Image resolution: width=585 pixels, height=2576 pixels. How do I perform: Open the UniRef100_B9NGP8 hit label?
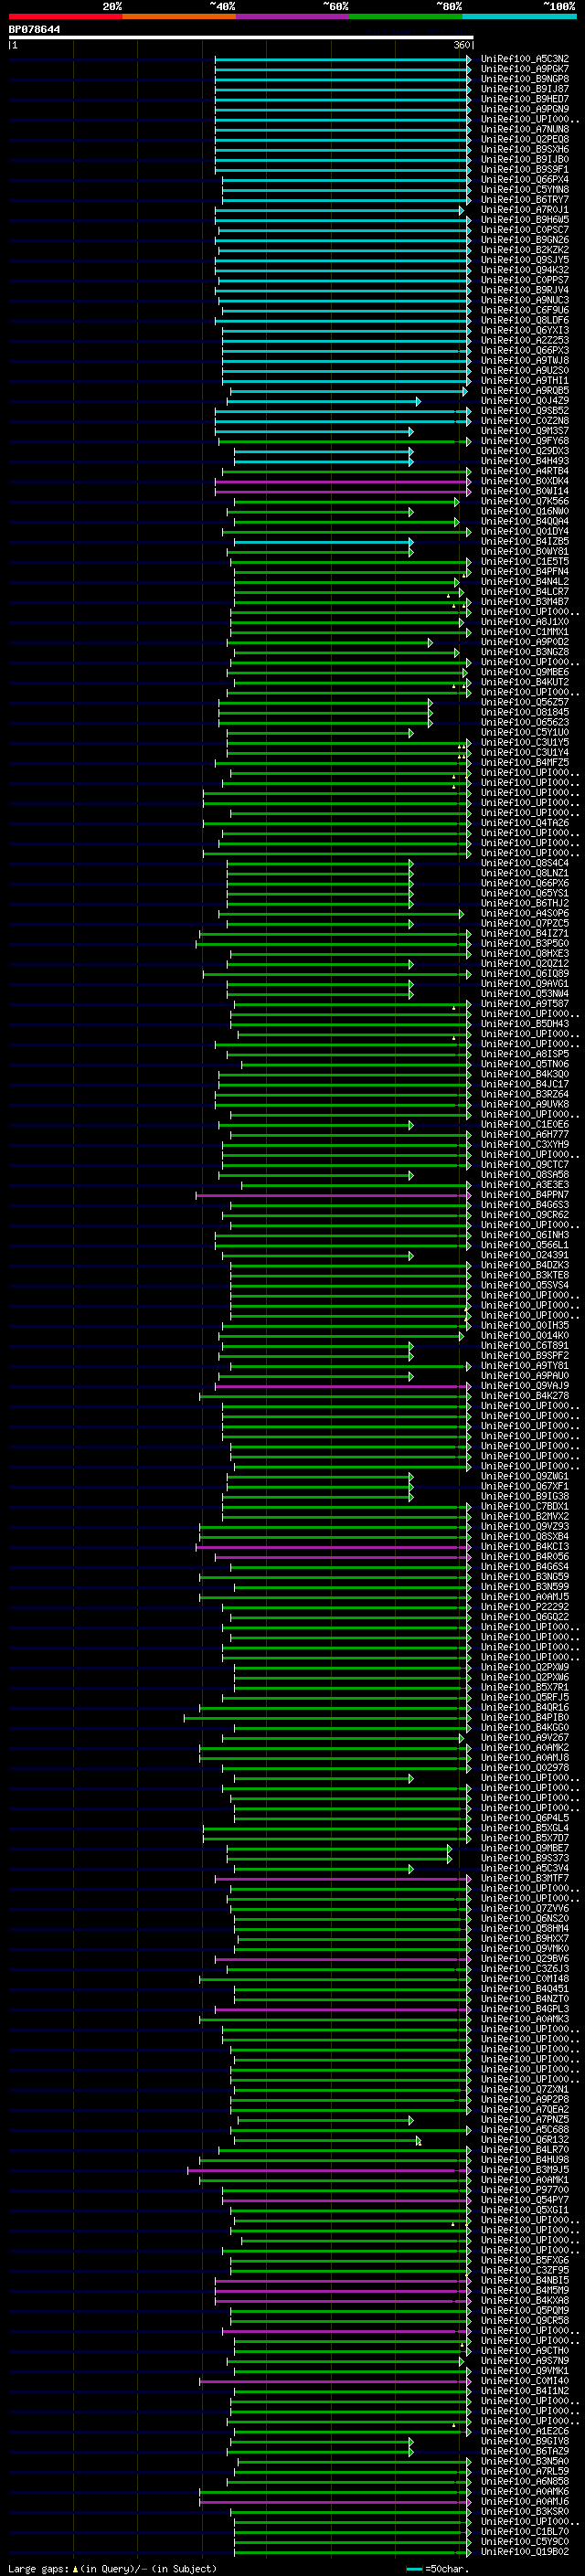coord(525,79)
